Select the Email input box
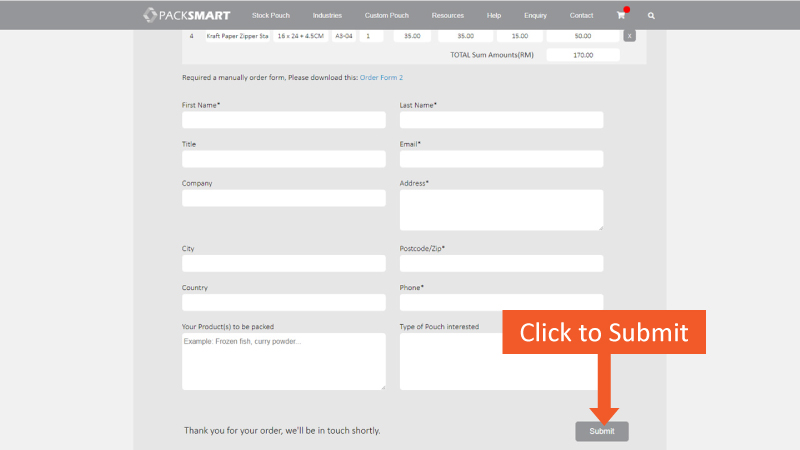The image size is (800, 450). tap(501, 159)
